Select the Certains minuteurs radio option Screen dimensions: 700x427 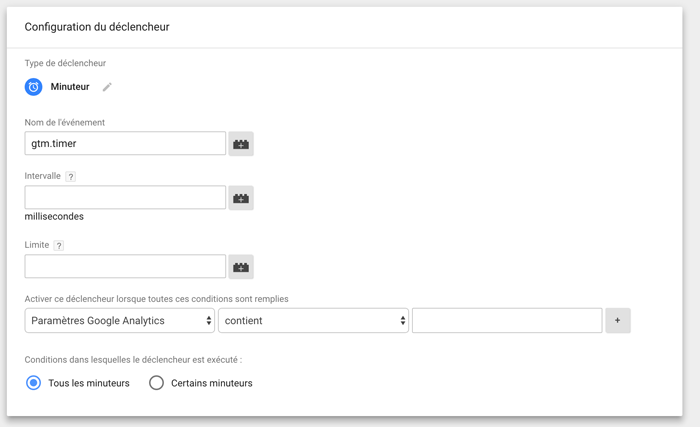click(x=156, y=383)
